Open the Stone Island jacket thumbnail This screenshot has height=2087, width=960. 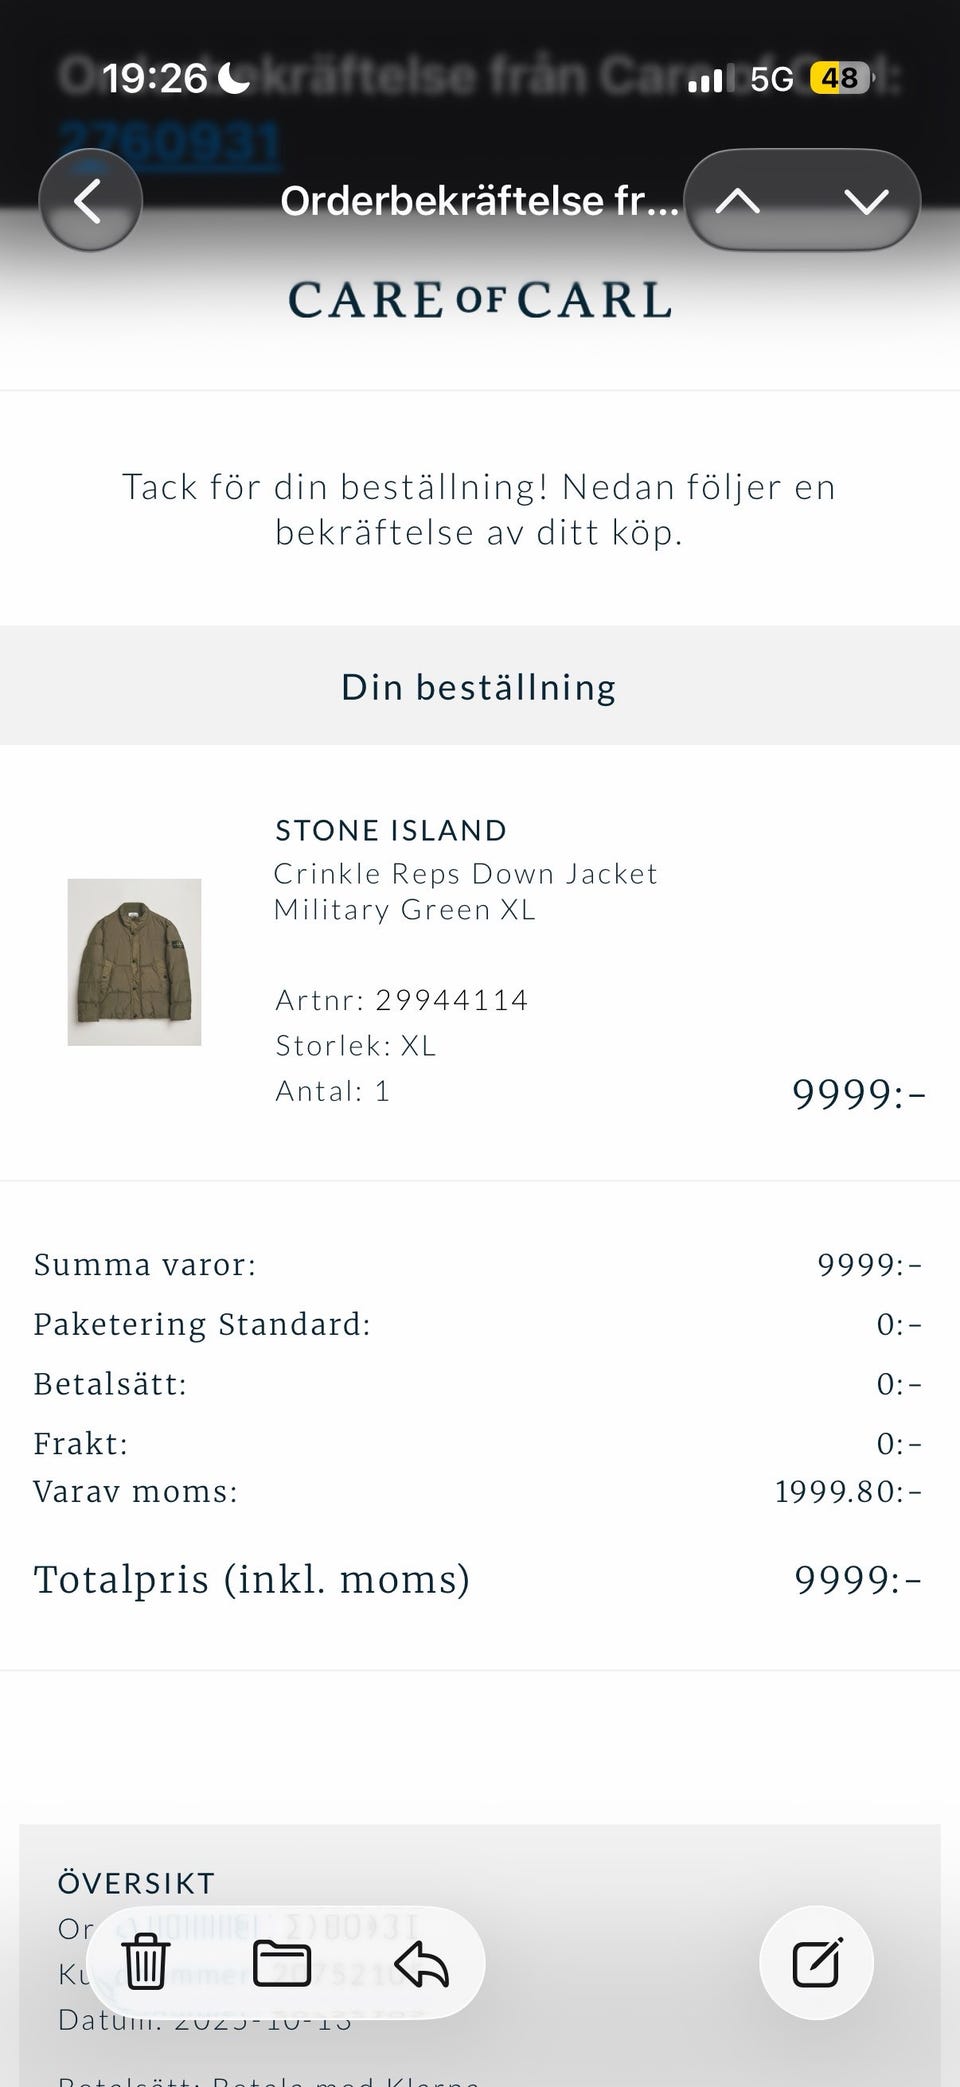click(x=134, y=962)
